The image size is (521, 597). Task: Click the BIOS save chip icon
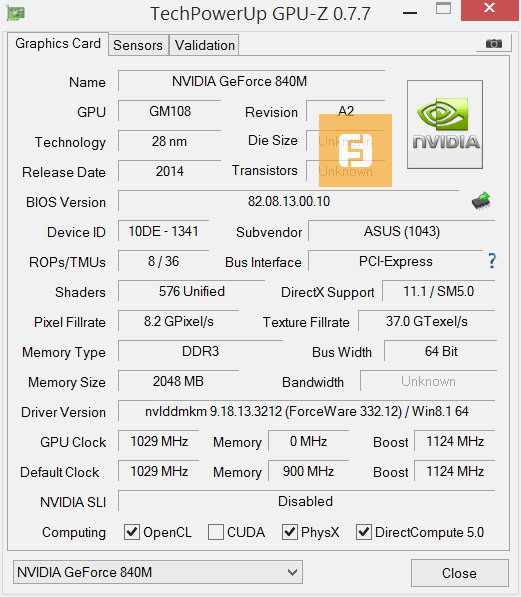[x=481, y=201]
